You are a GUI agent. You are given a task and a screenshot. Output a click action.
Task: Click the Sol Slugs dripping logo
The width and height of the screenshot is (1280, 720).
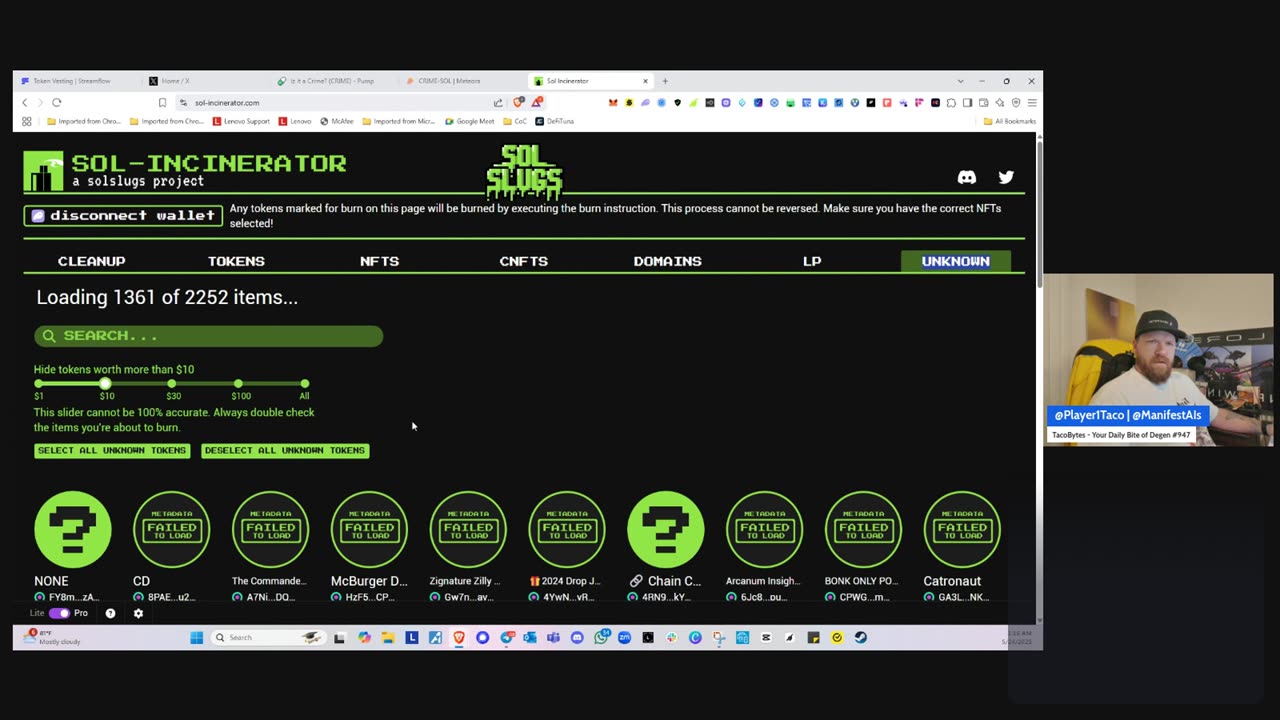[x=524, y=170]
